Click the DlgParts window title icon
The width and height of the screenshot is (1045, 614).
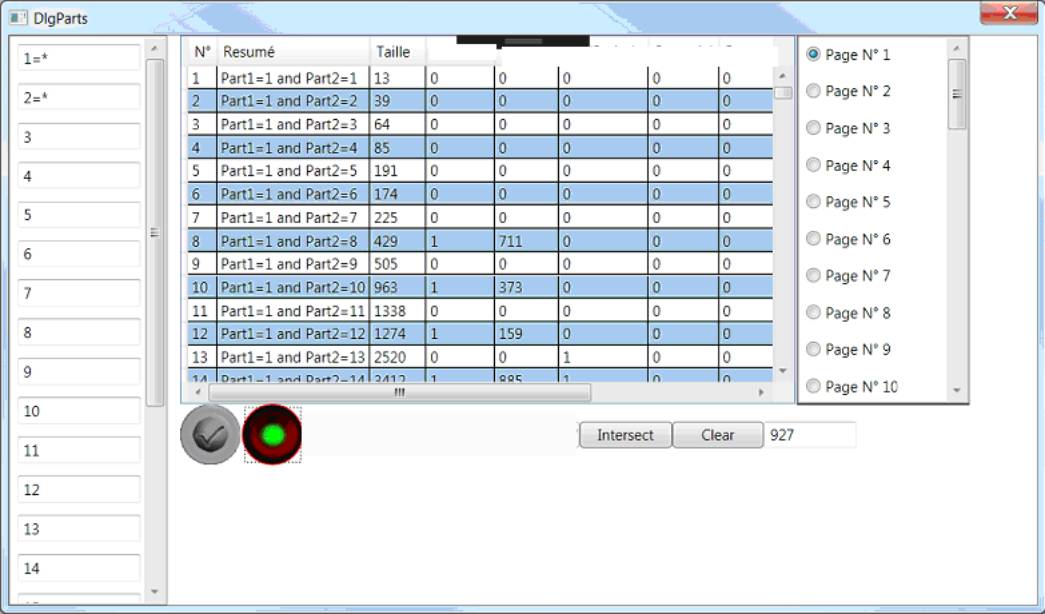(x=18, y=18)
